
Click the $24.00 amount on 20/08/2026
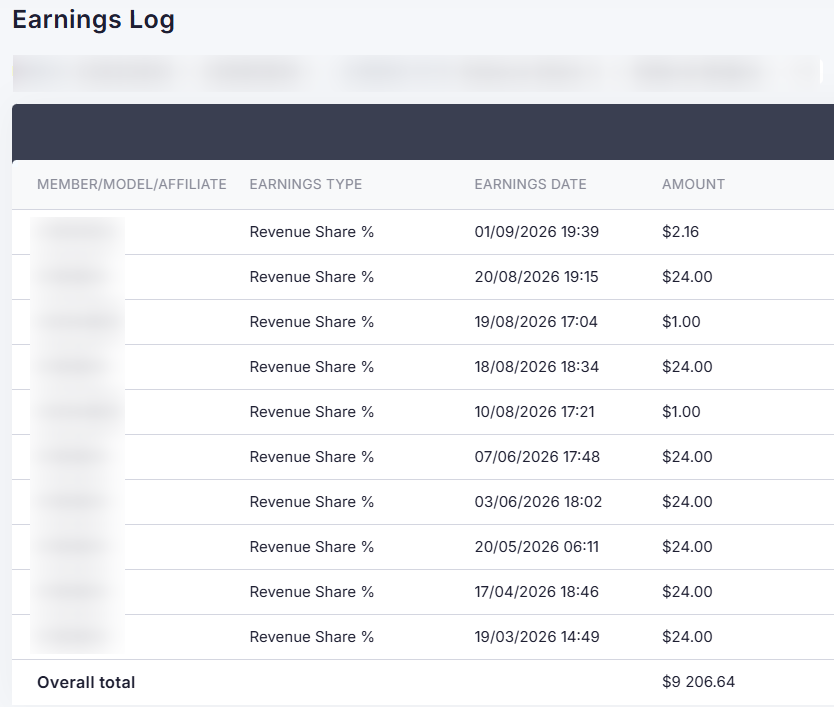(687, 277)
